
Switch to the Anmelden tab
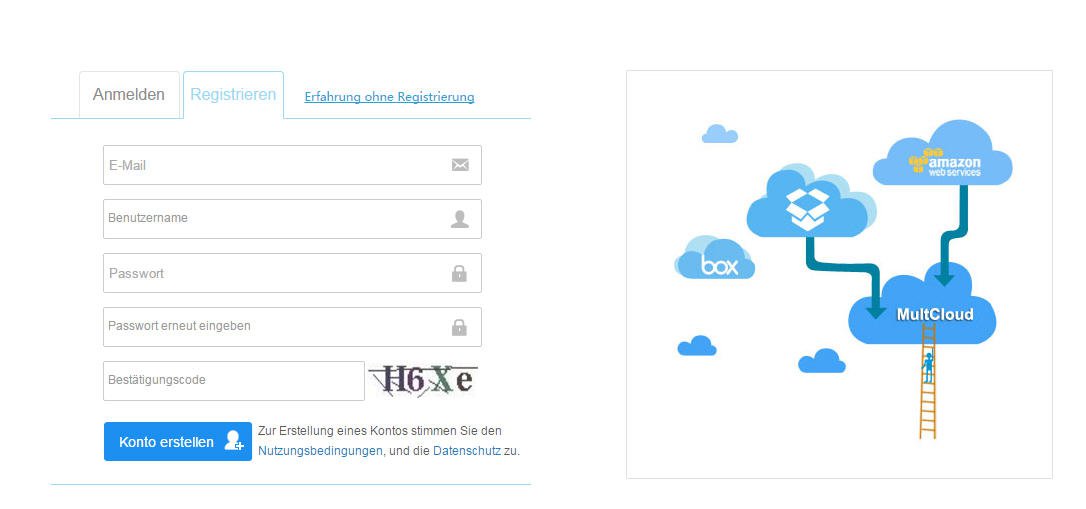129,94
